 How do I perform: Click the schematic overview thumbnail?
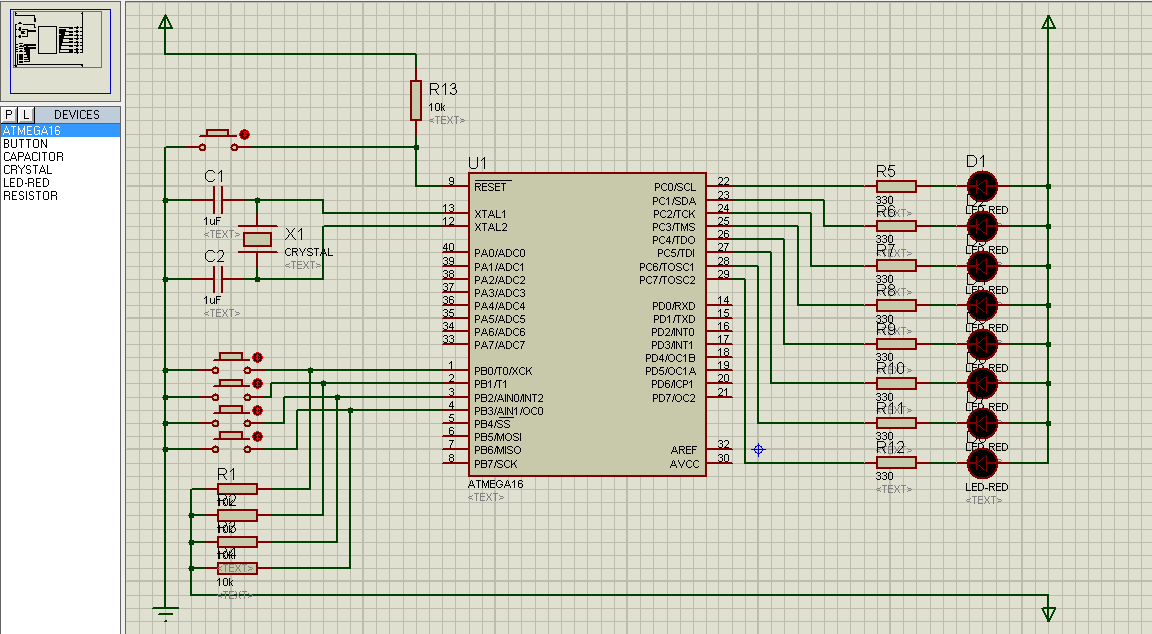58,48
